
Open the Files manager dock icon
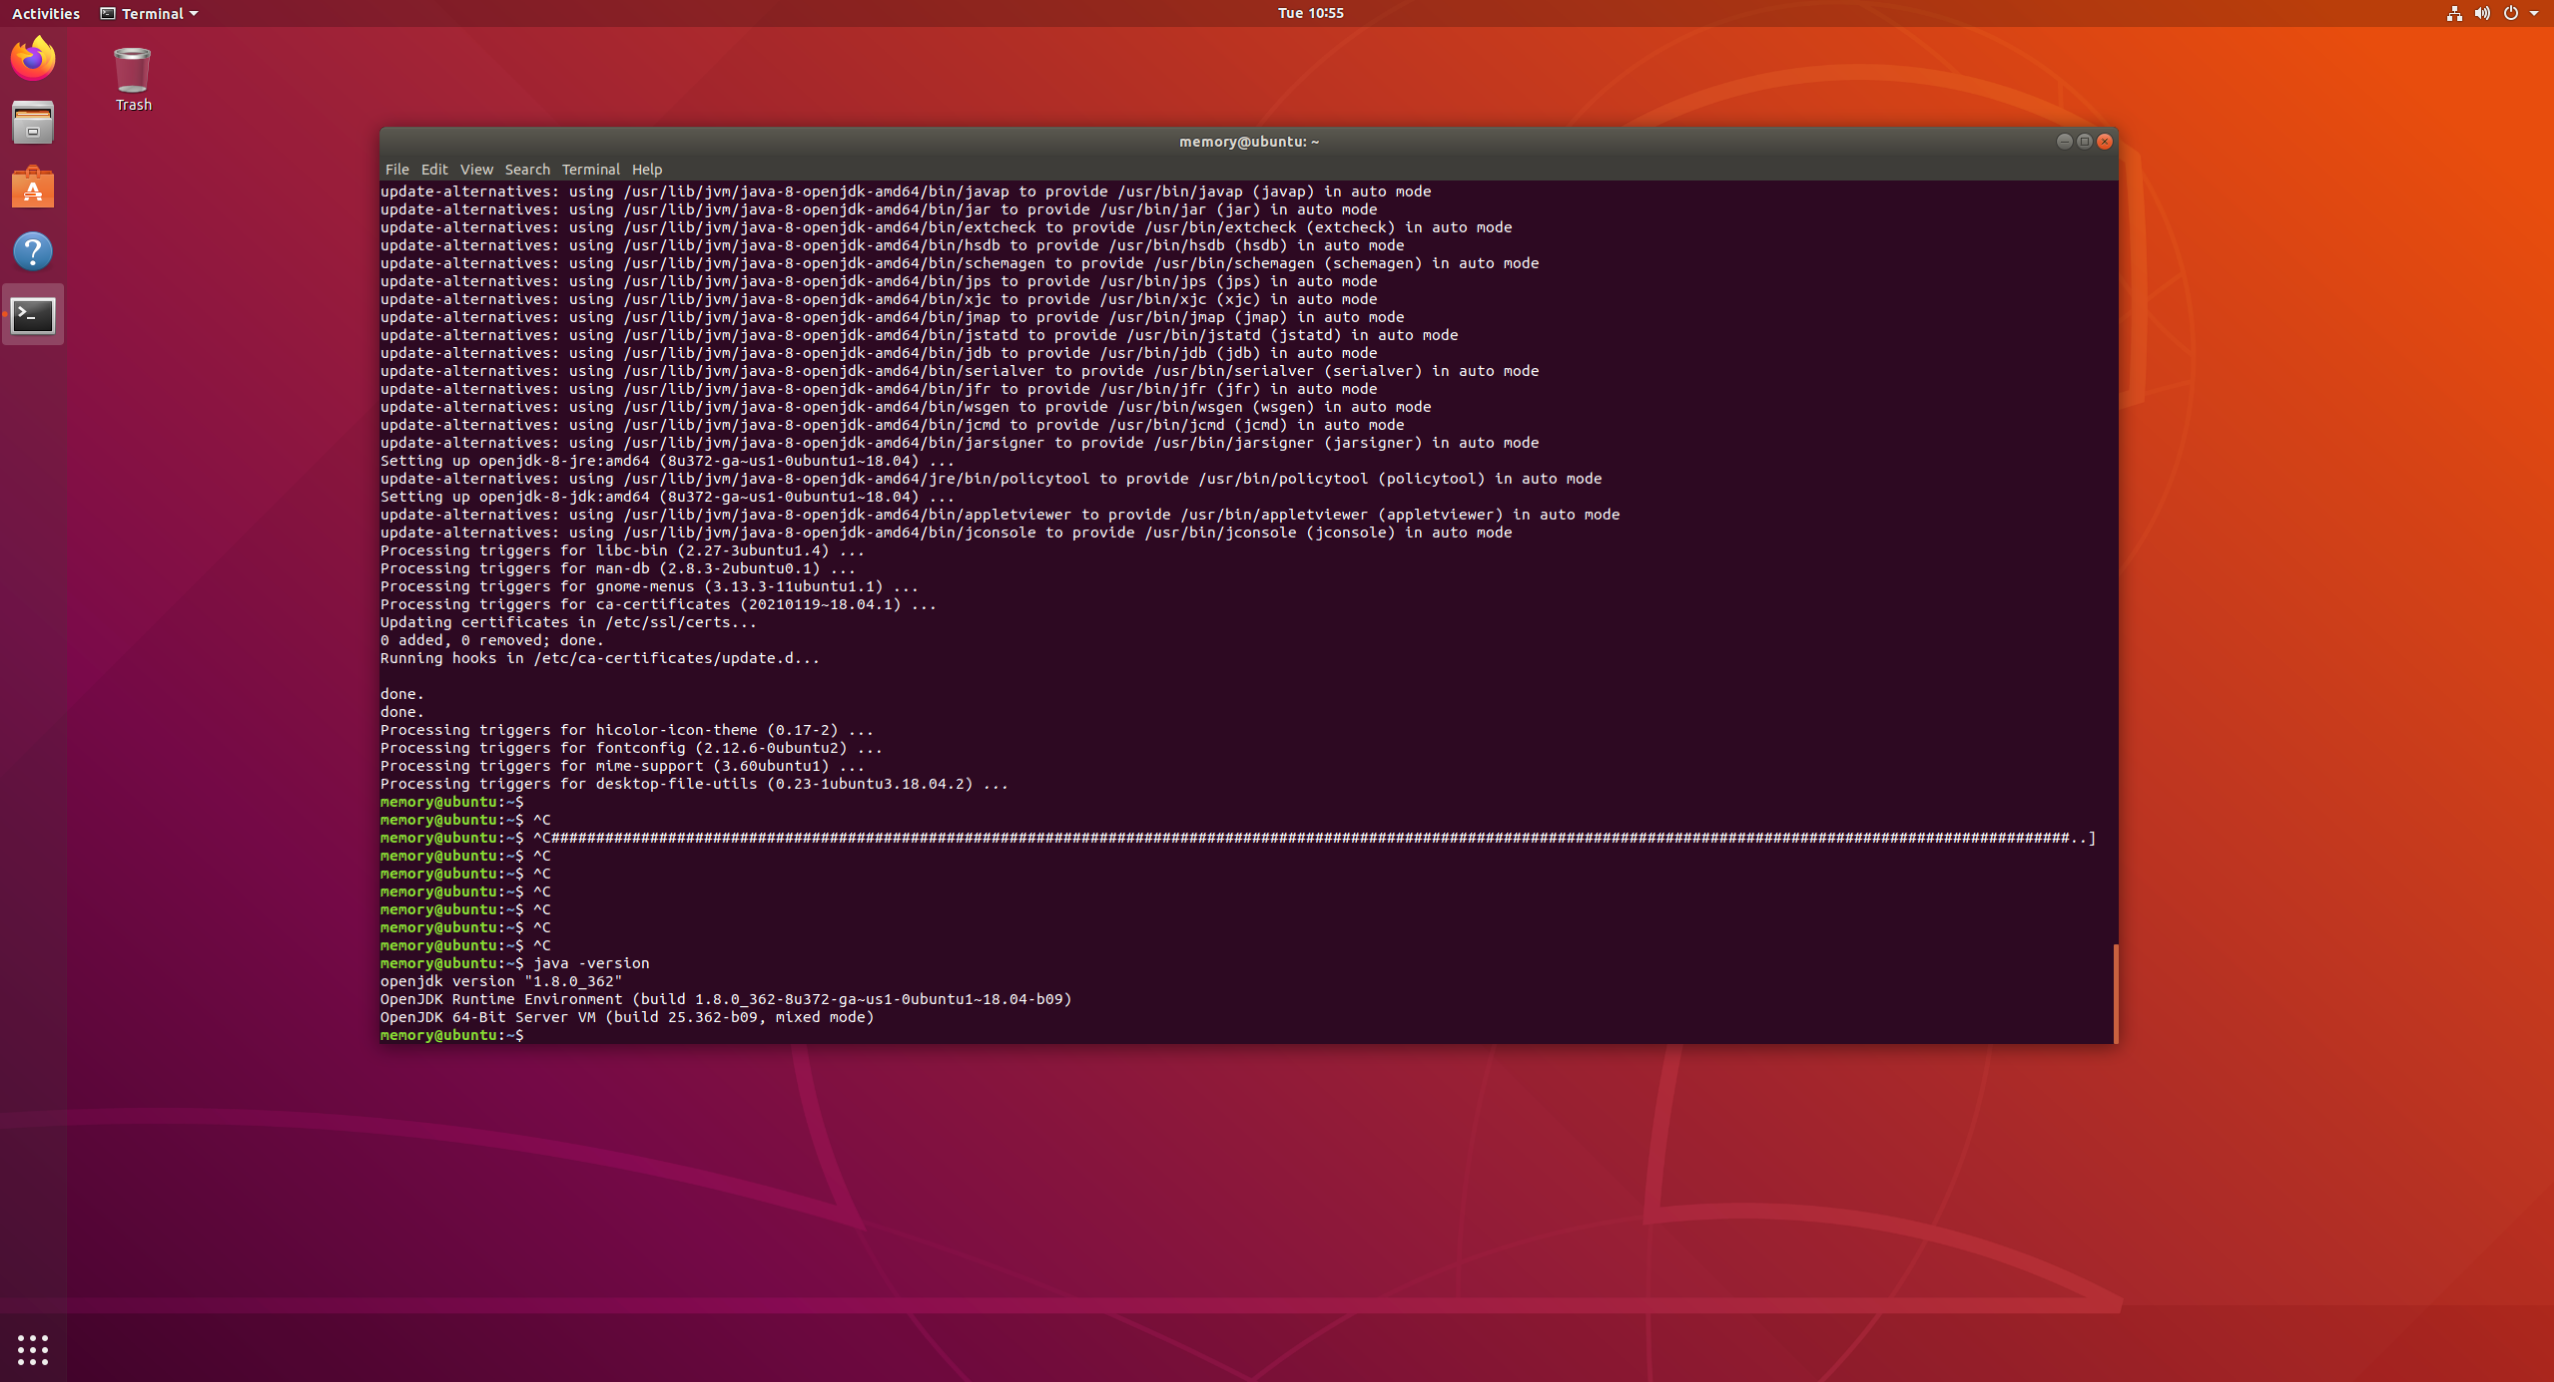[x=33, y=123]
